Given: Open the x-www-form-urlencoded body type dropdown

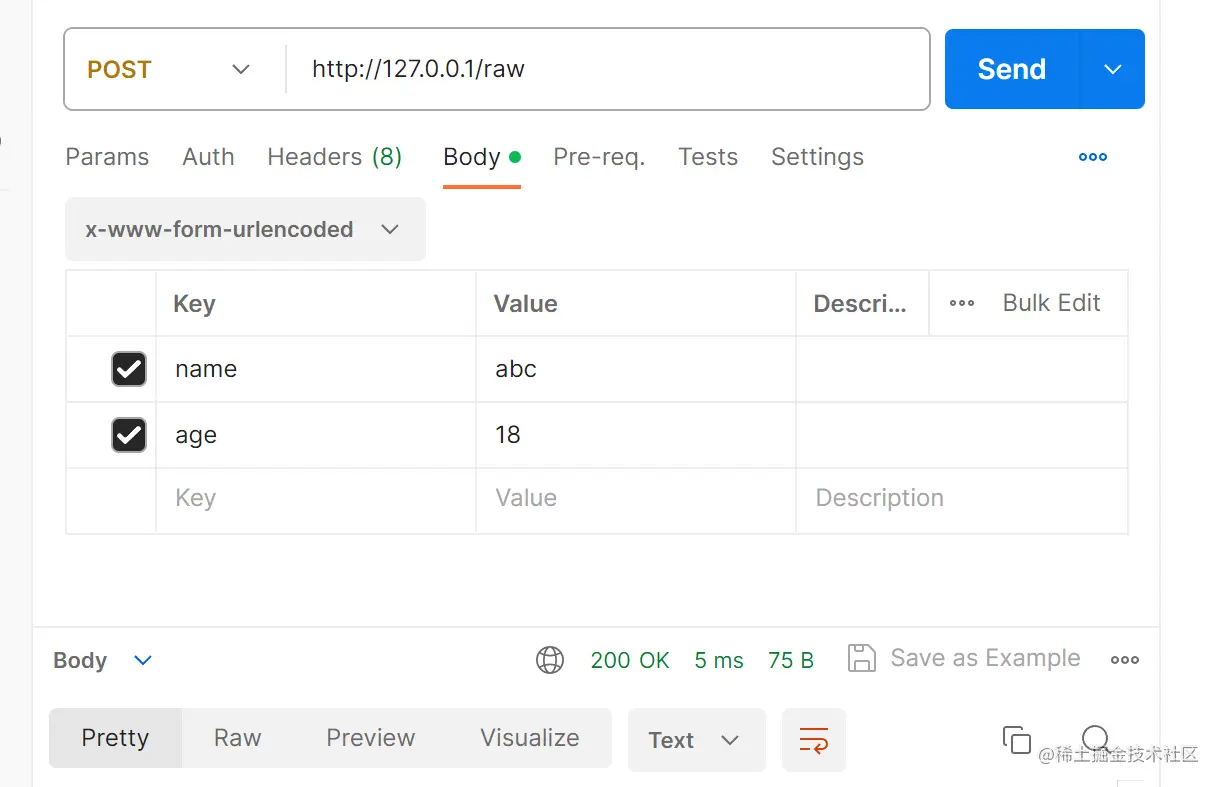Looking at the screenshot, I should 245,229.
